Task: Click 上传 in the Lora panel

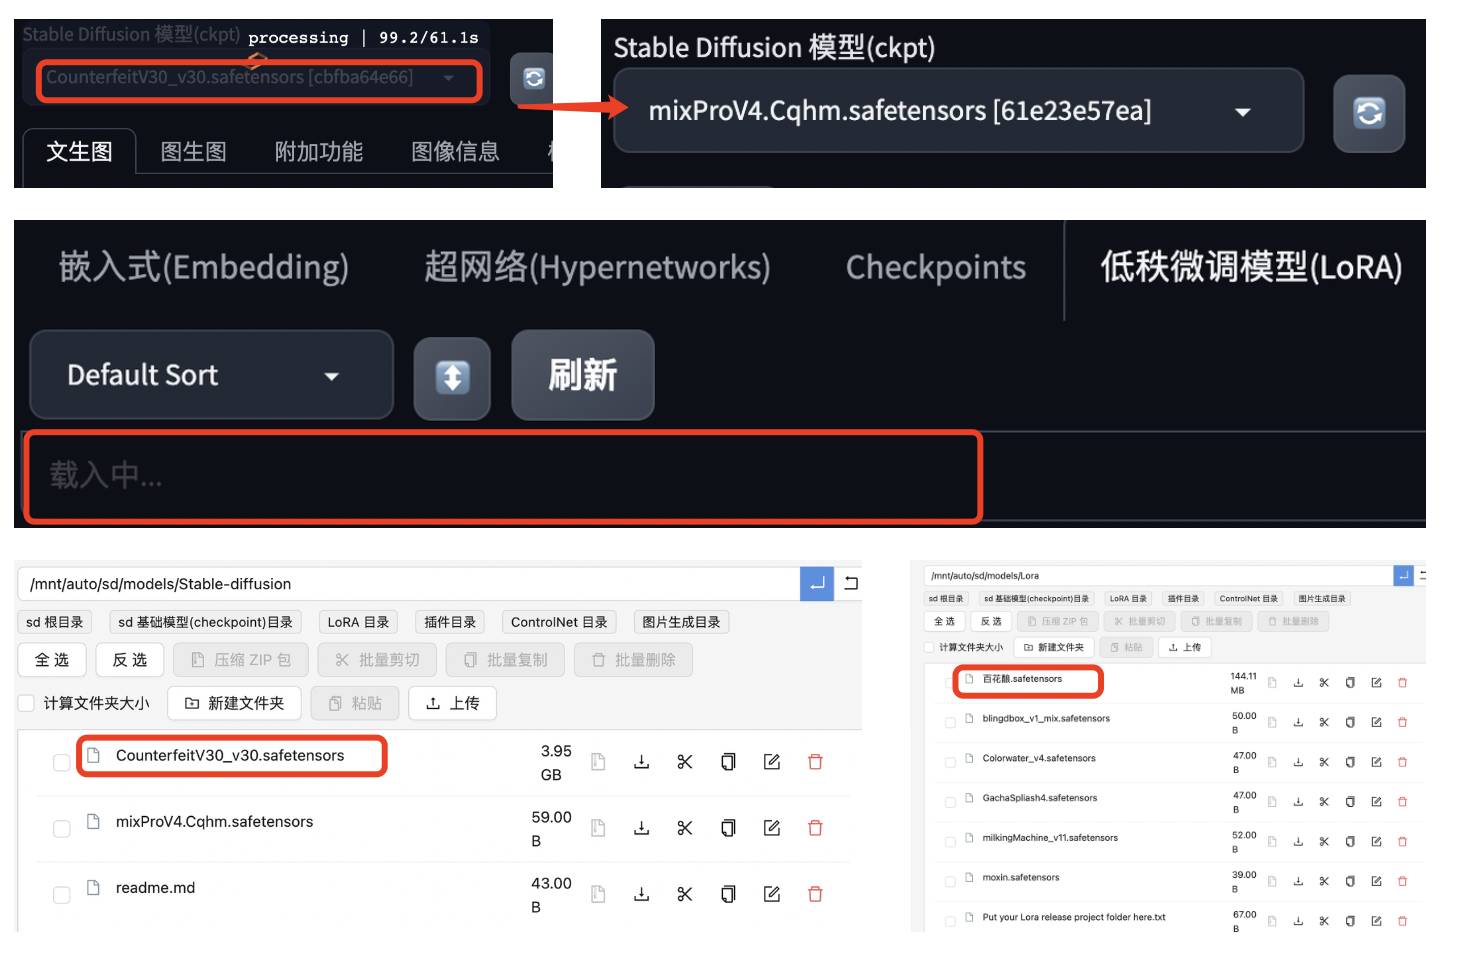Action: (x=1185, y=647)
